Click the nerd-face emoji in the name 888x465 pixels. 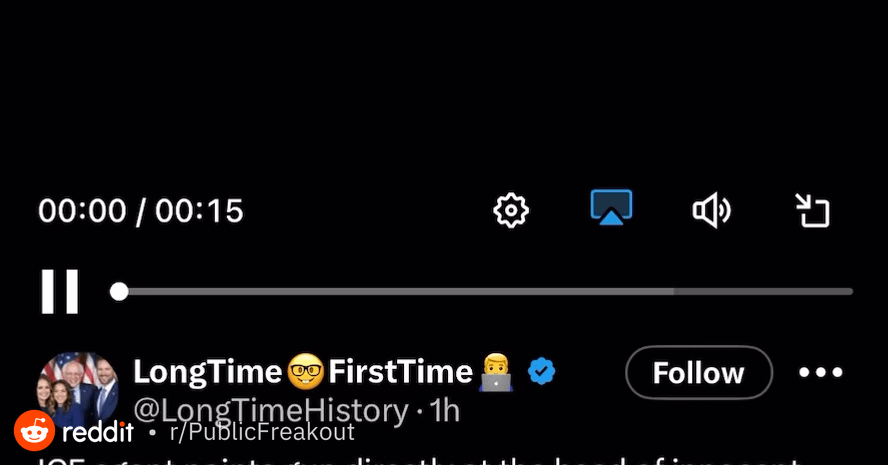pyautogui.click(x=305, y=372)
